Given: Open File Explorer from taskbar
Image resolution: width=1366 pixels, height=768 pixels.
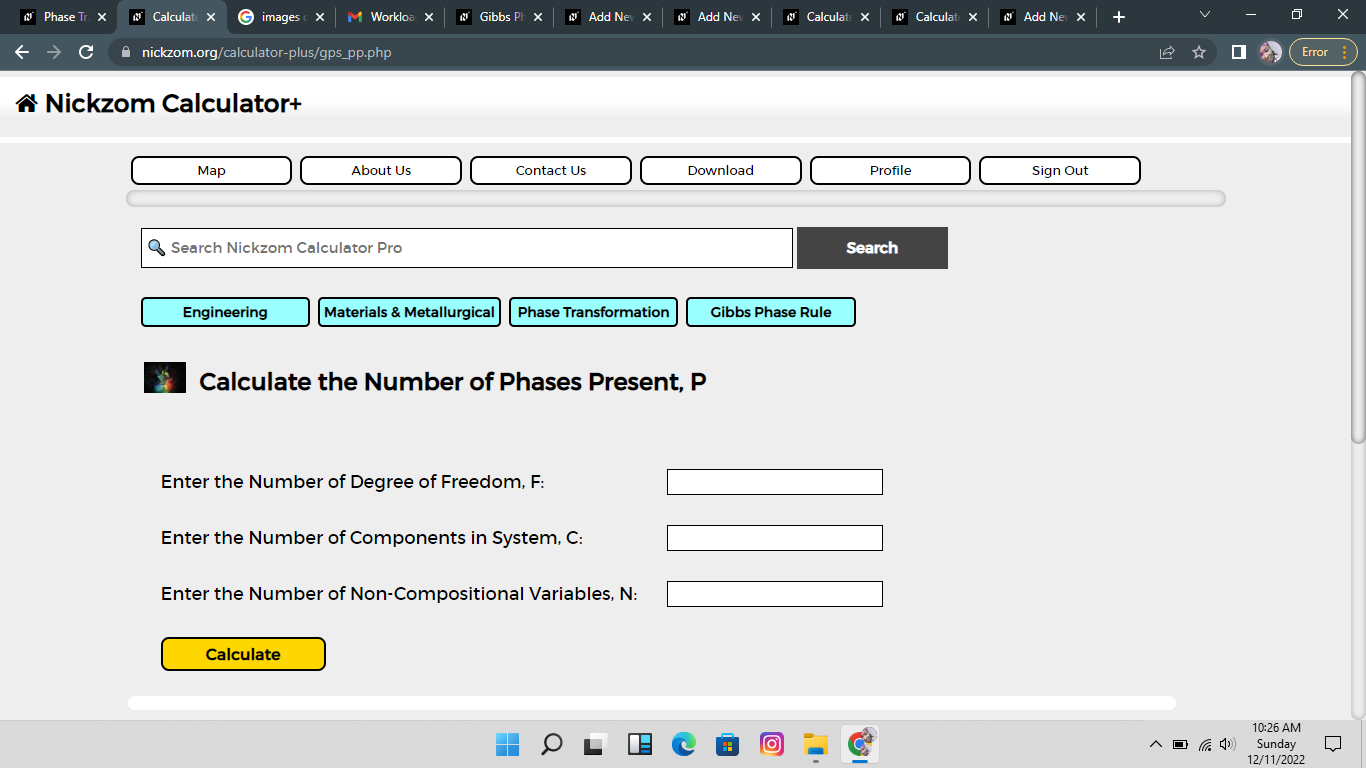Looking at the screenshot, I should [816, 744].
